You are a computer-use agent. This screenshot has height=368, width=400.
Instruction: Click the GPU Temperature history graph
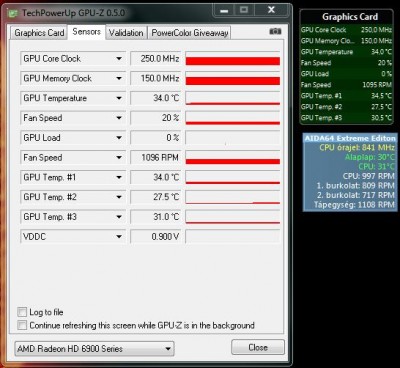[233, 98]
